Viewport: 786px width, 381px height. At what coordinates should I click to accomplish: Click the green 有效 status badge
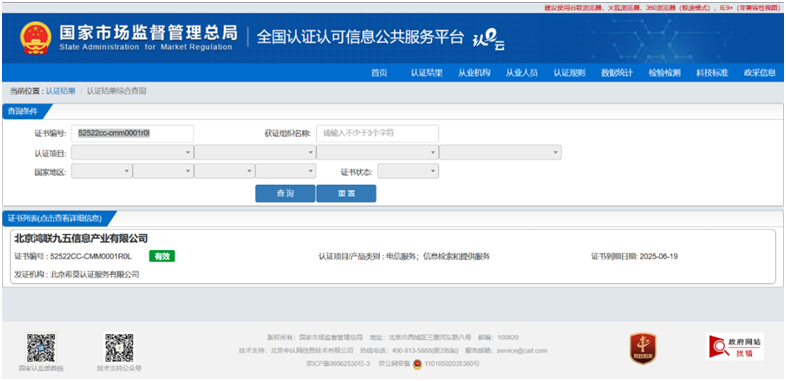(162, 256)
